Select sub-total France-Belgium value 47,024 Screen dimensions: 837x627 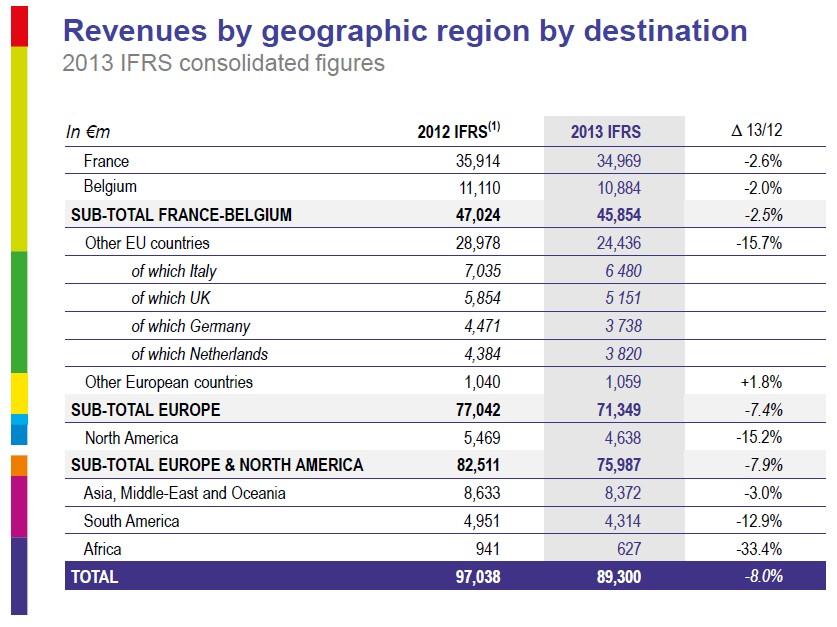tap(478, 215)
